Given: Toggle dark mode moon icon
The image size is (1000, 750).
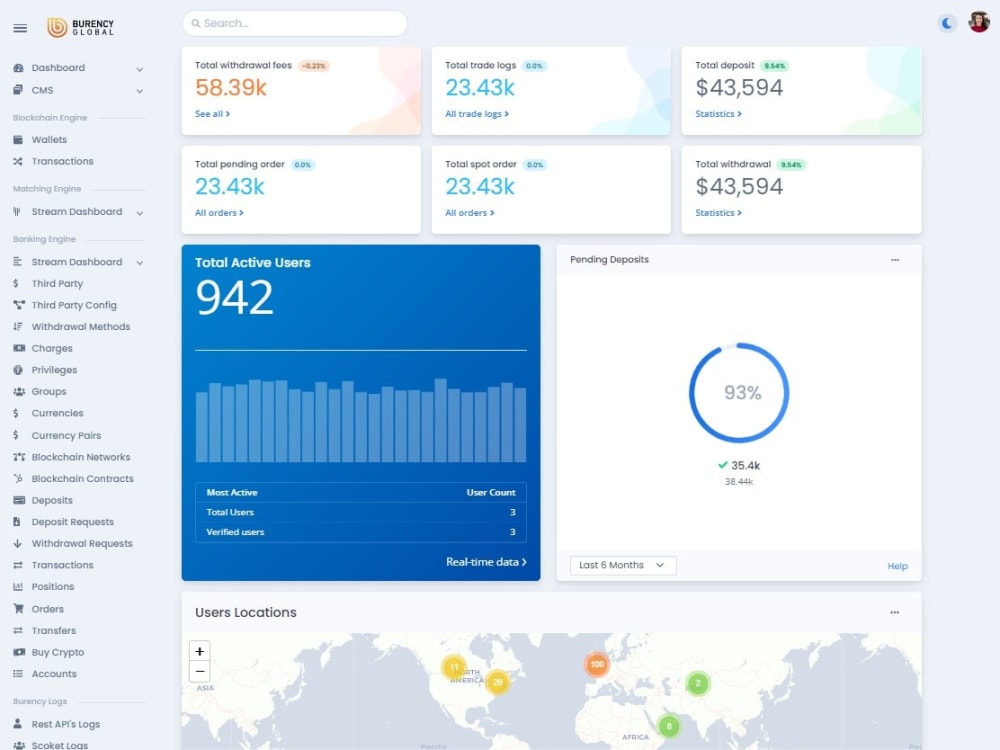Looking at the screenshot, I should pyautogui.click(x=947, y=24).
